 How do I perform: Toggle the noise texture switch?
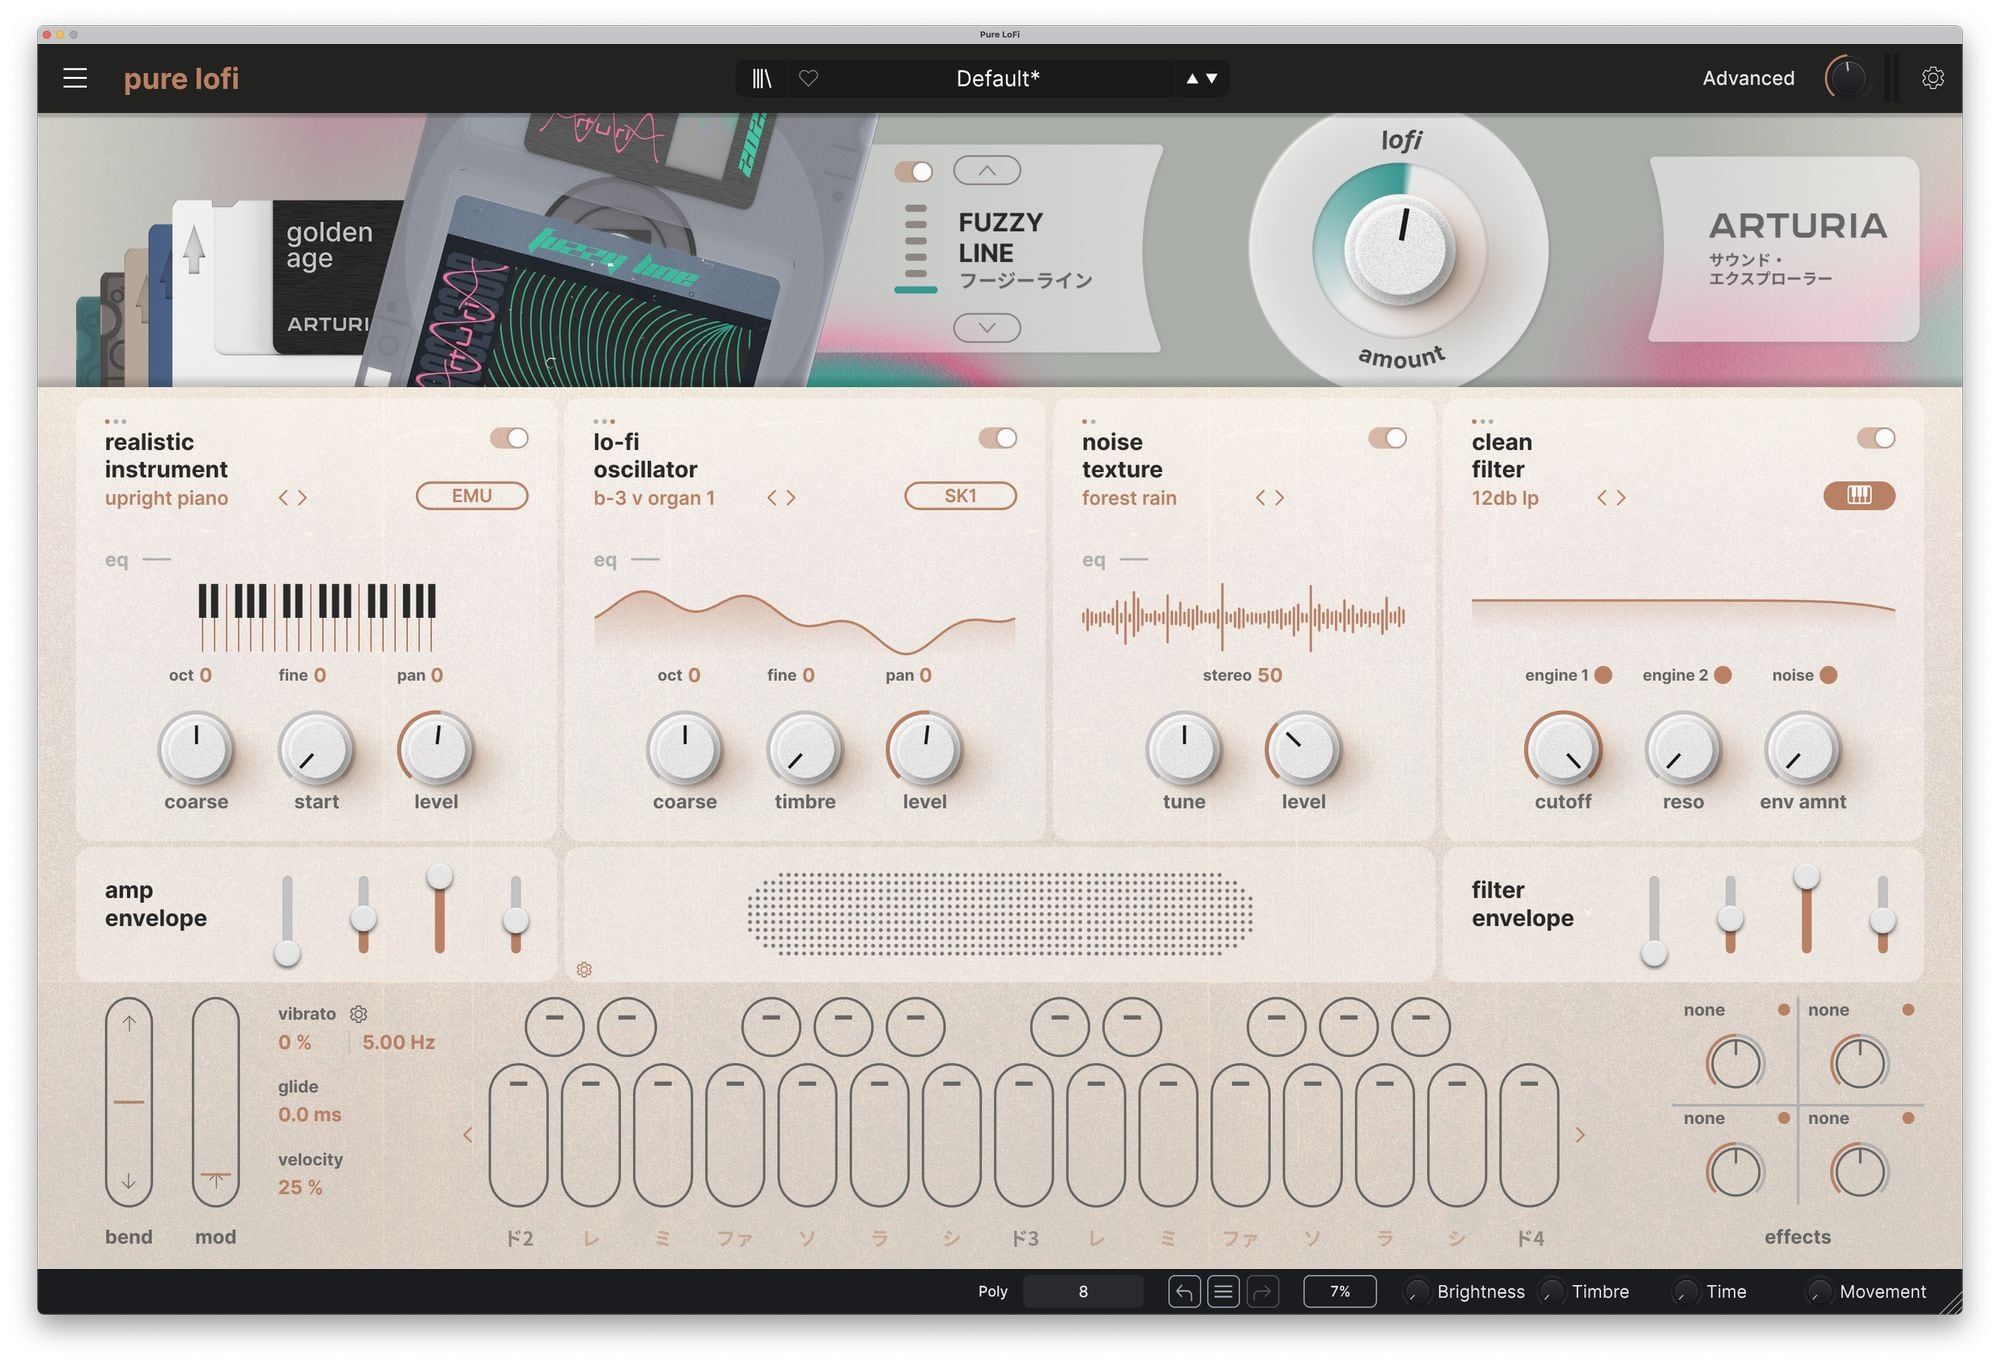(1387, 438)
